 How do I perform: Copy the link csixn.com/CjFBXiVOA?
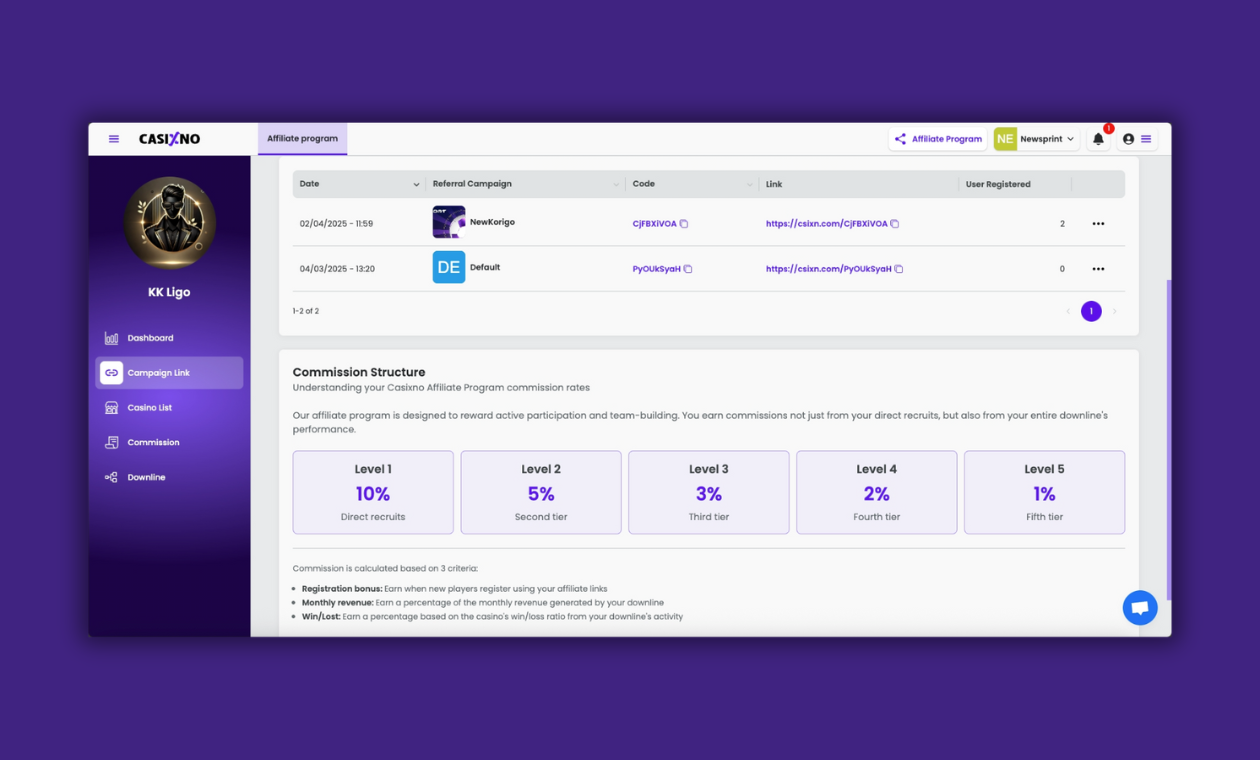[895, 224]
